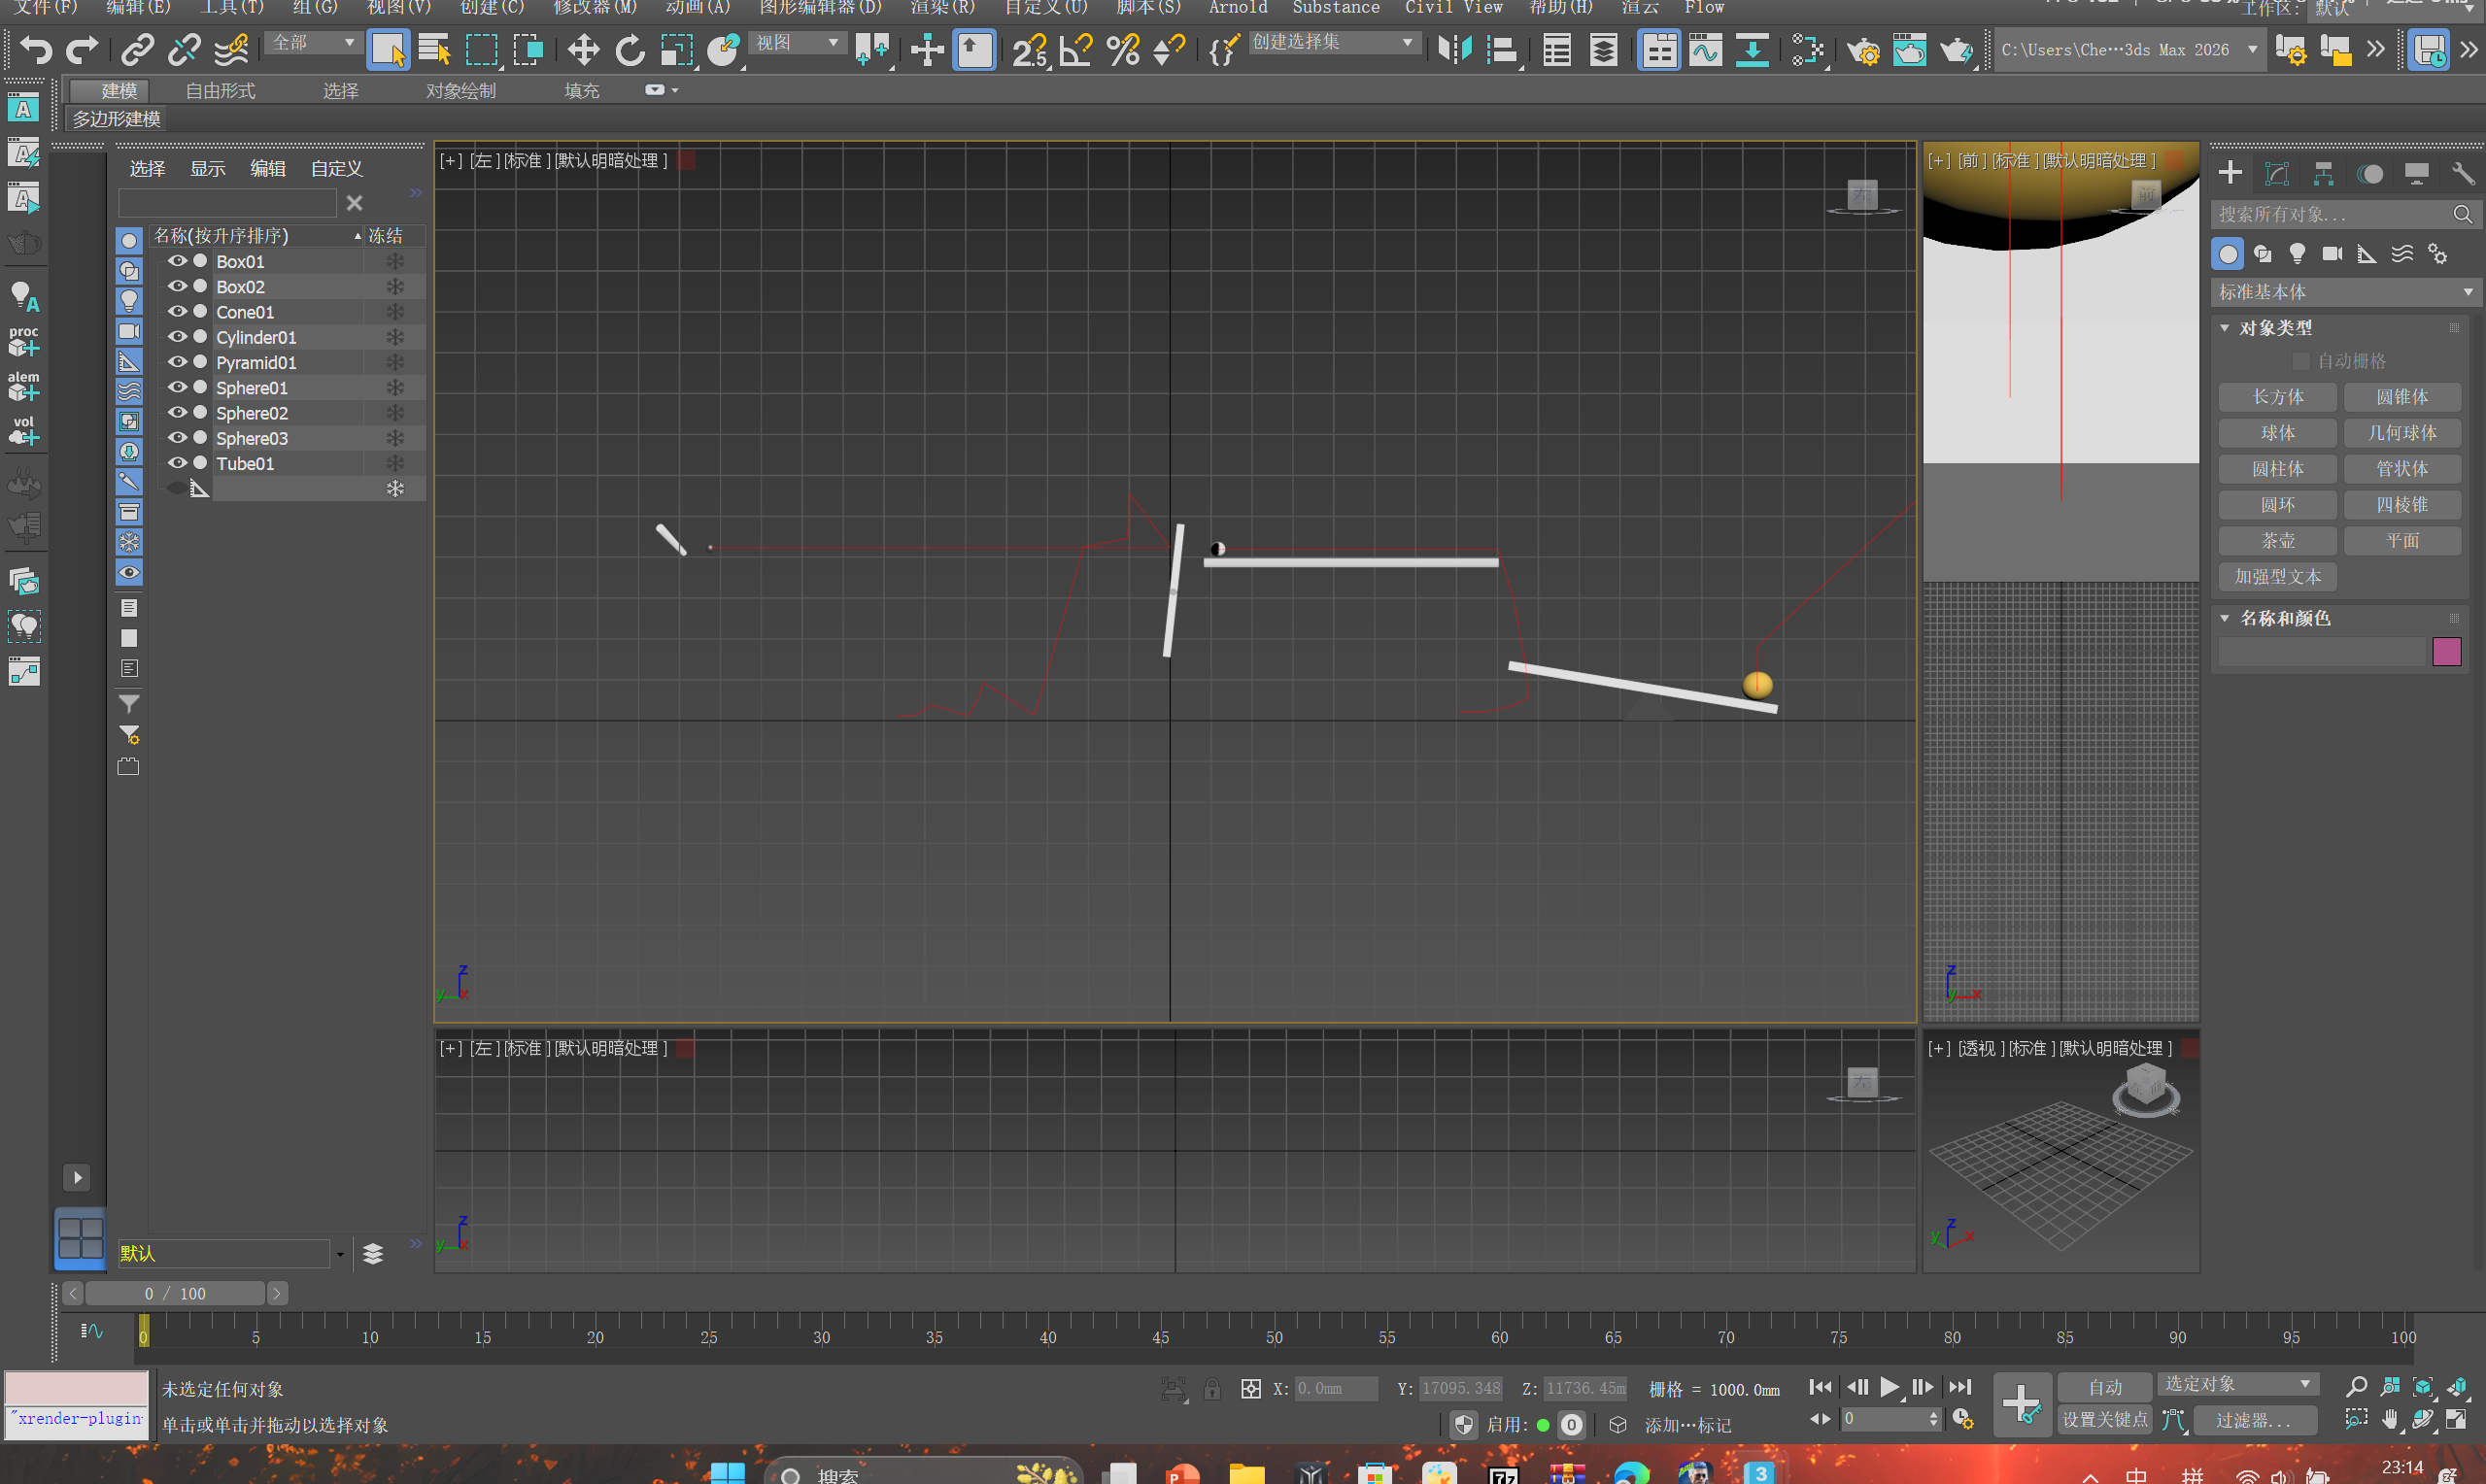Toggle visibility eye of Box01
This screenshot has height=1484, width=2486.
pos(177,261)
